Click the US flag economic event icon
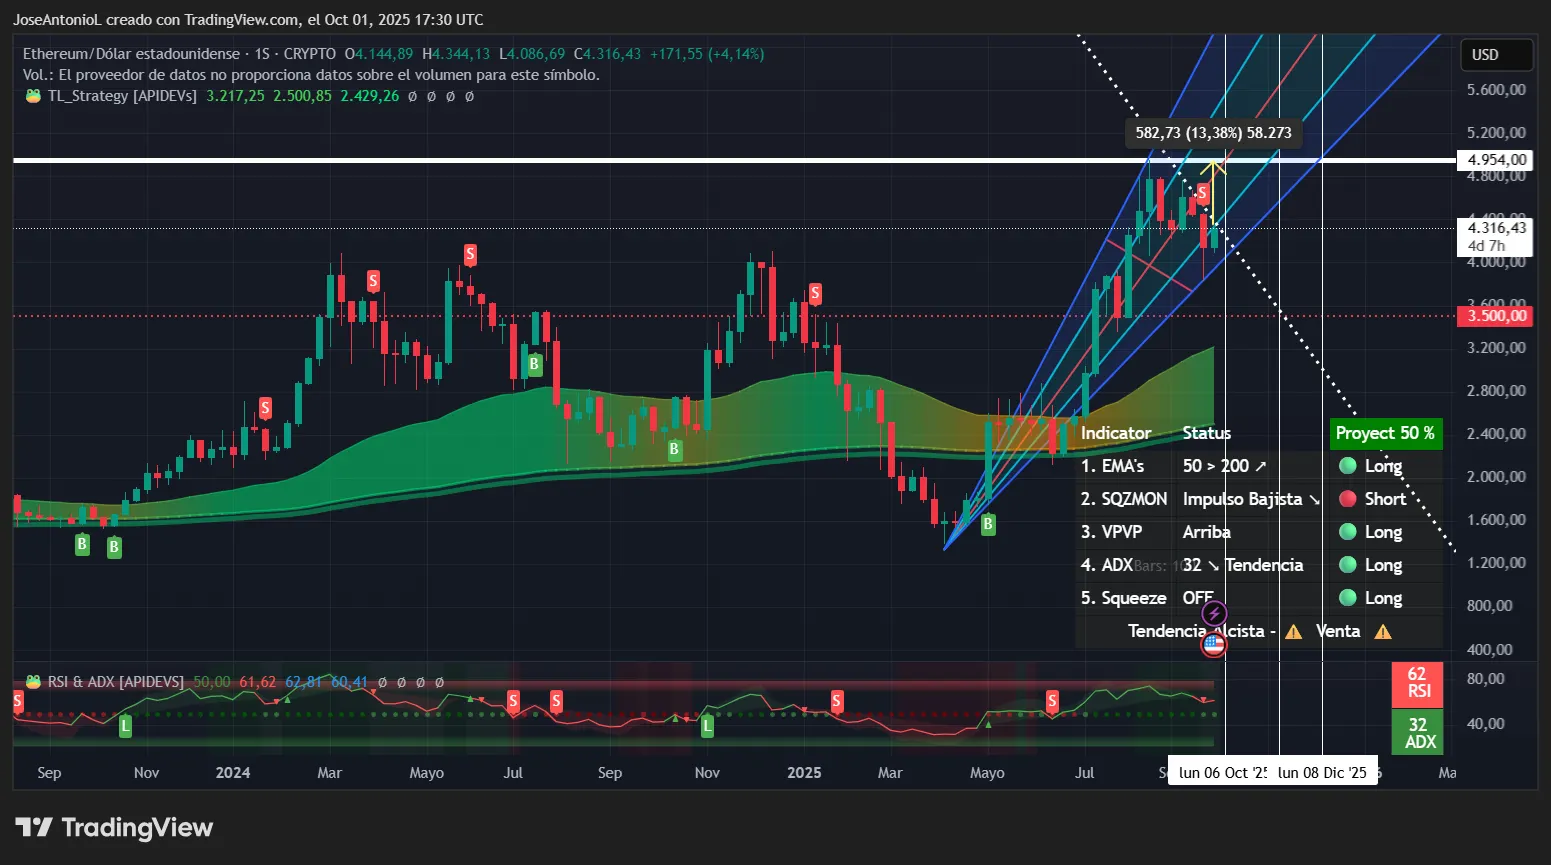This screenshot has width=1551, height=865. tap(1213, 645)
